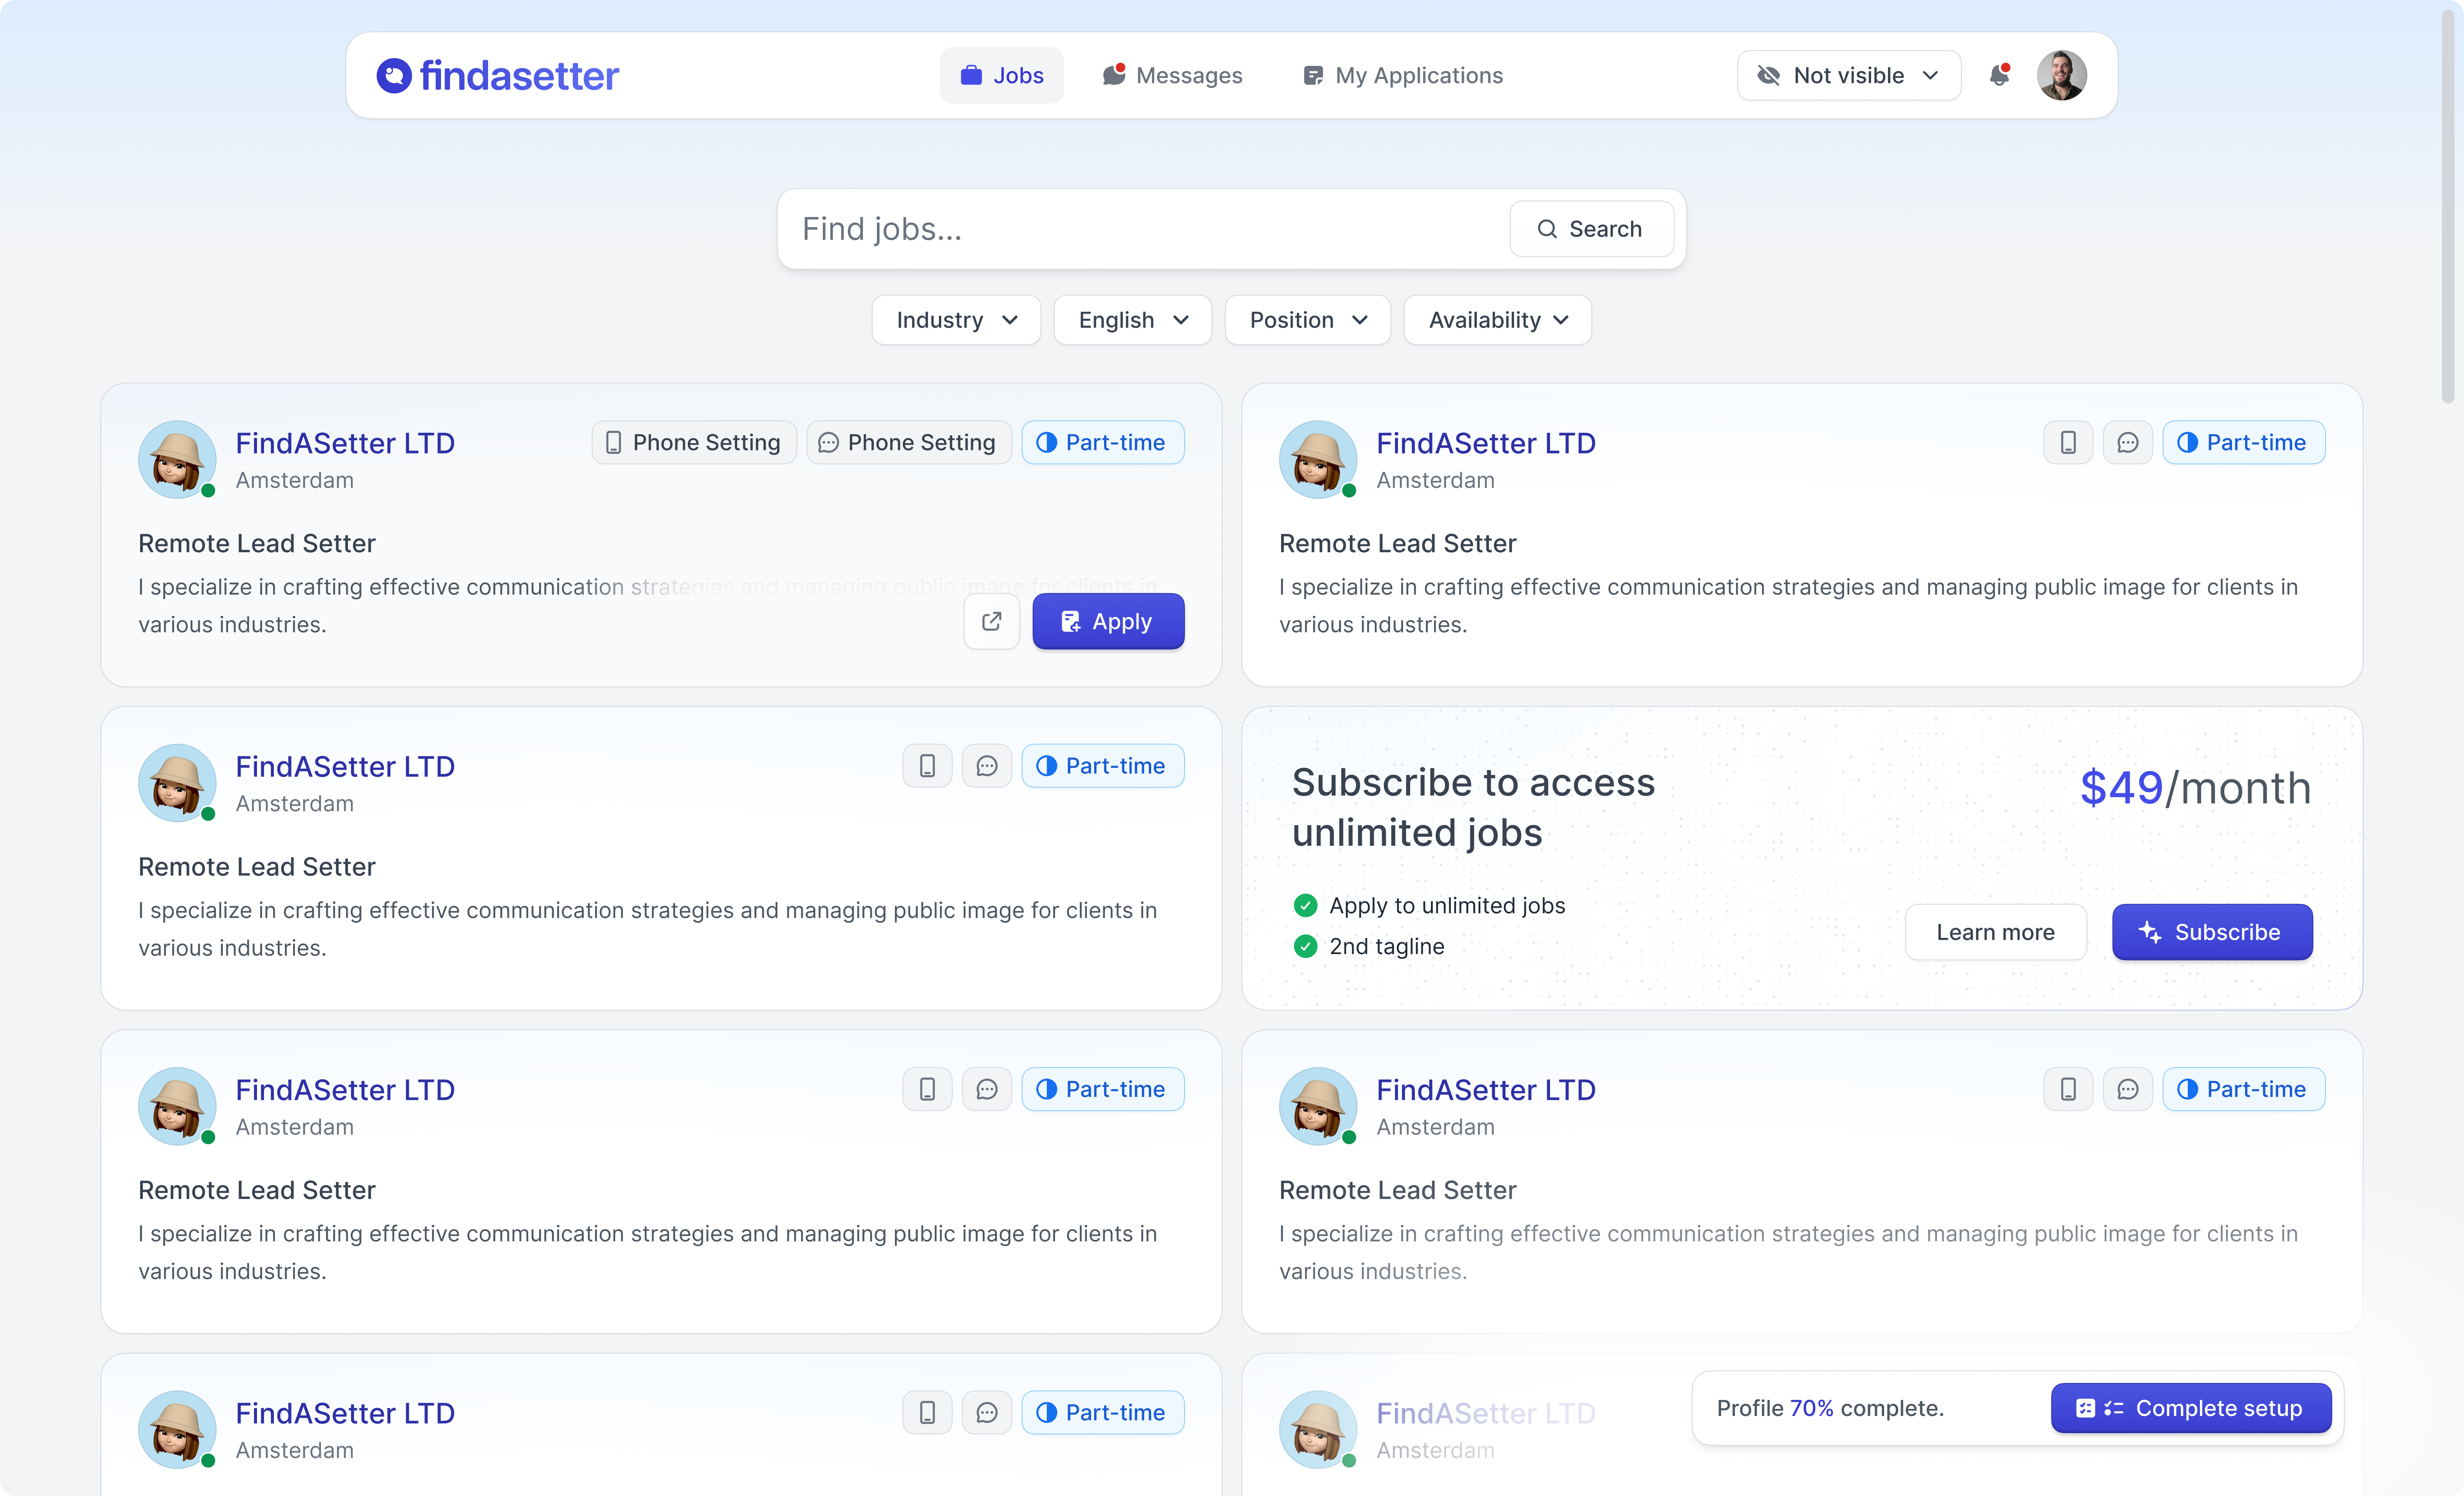Screen dimensions: 2464x1496
Task: Click Remote Lead Setter title on third left card
Action: (257, 1190)
